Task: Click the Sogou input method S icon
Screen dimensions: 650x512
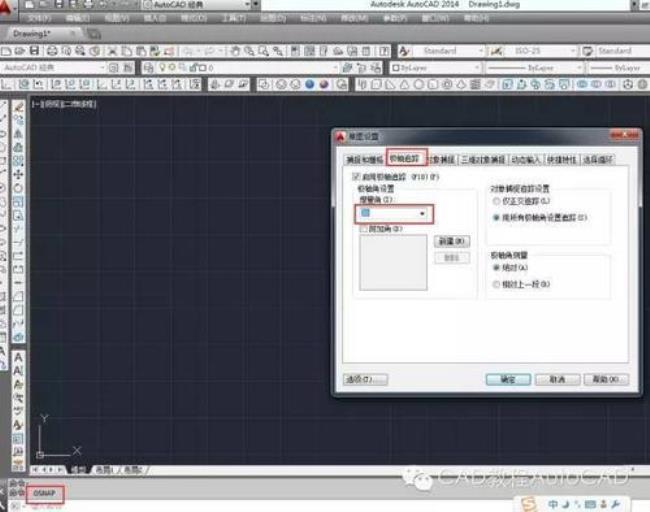Action: pyautogui.click(x=529, y=504)
